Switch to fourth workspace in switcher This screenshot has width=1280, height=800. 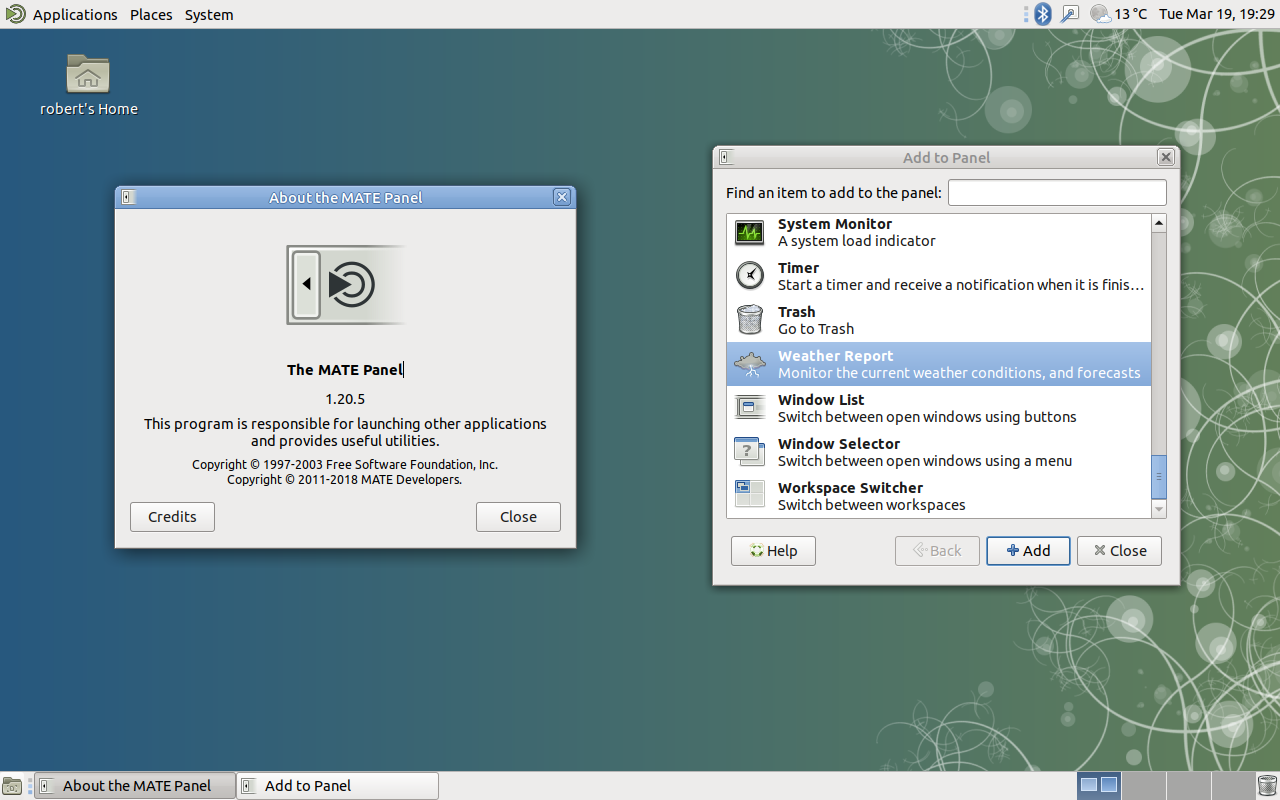pos(1232,786)
